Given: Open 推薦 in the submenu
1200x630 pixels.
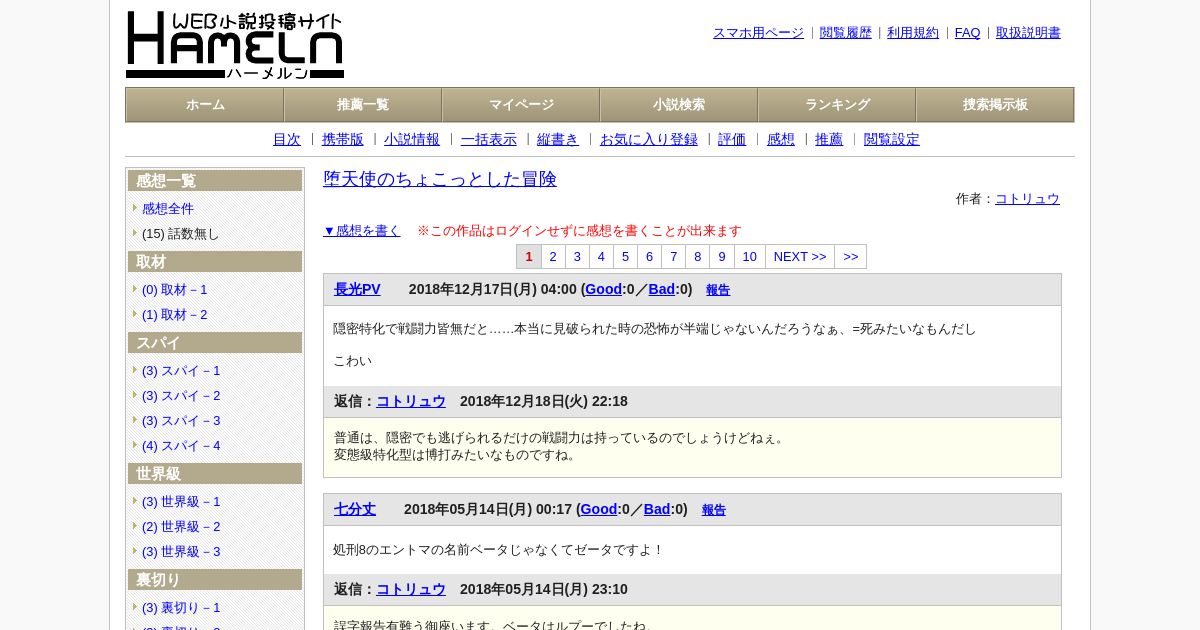Looking at the screenshot, I should 829,140.
